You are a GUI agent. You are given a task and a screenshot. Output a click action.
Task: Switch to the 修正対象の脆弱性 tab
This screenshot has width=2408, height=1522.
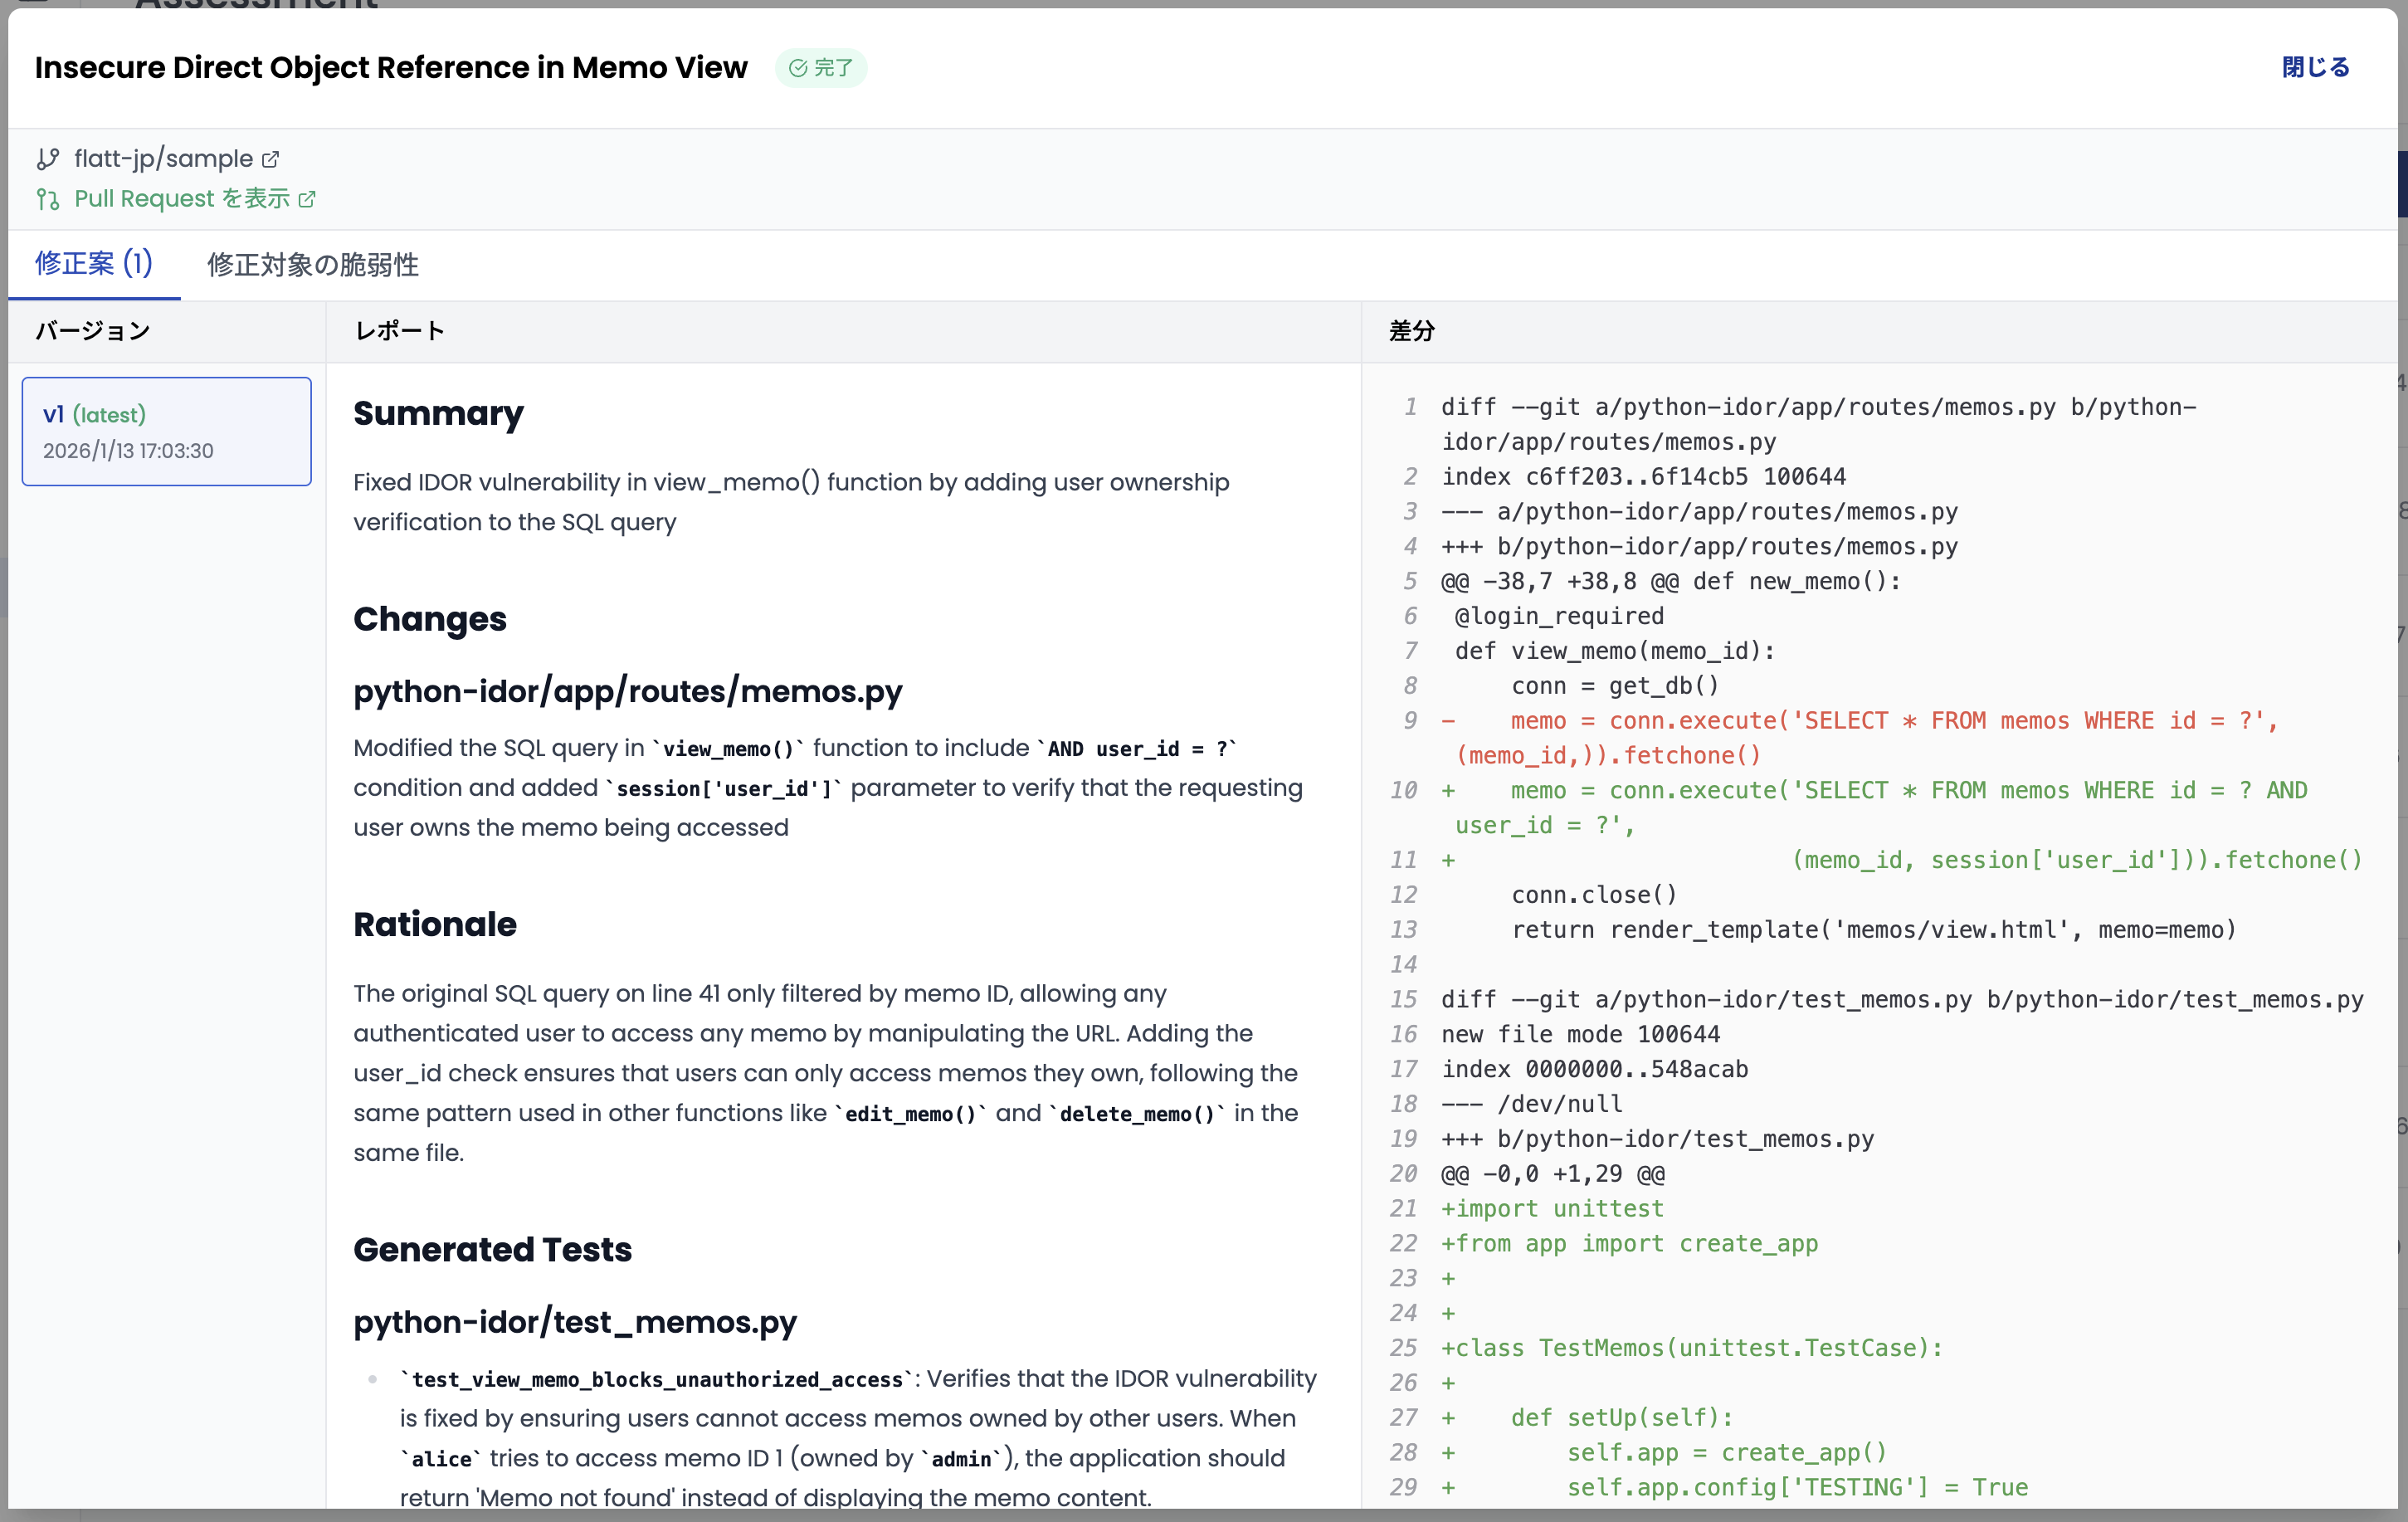[312, 265]
